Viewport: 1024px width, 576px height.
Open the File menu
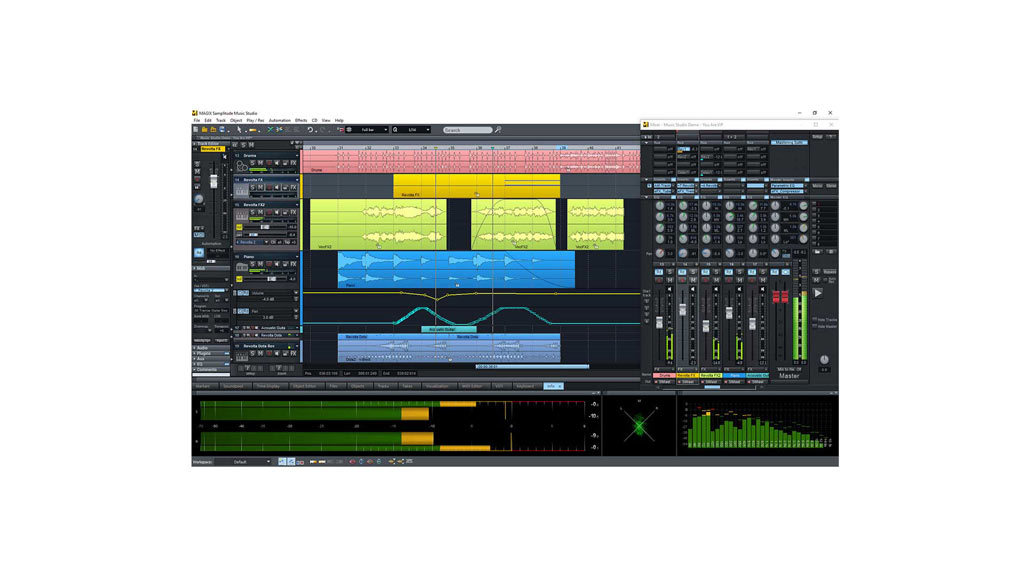point(197,121)
